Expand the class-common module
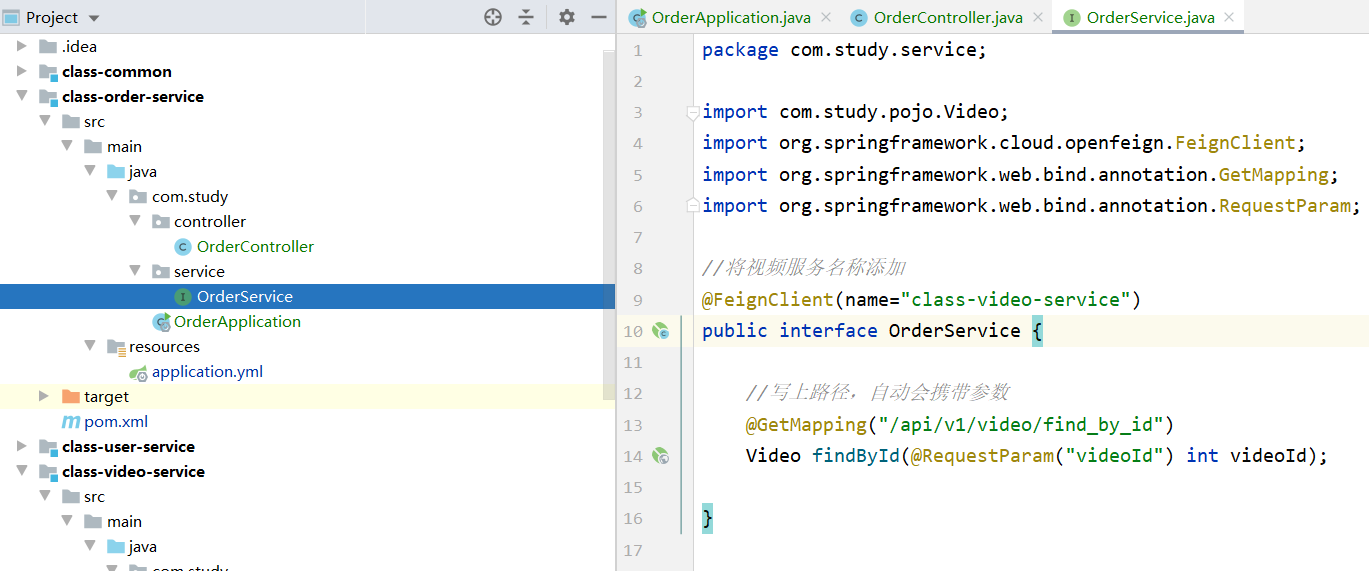The width and height of the screenshot is (1369, 571). [22, 71]
